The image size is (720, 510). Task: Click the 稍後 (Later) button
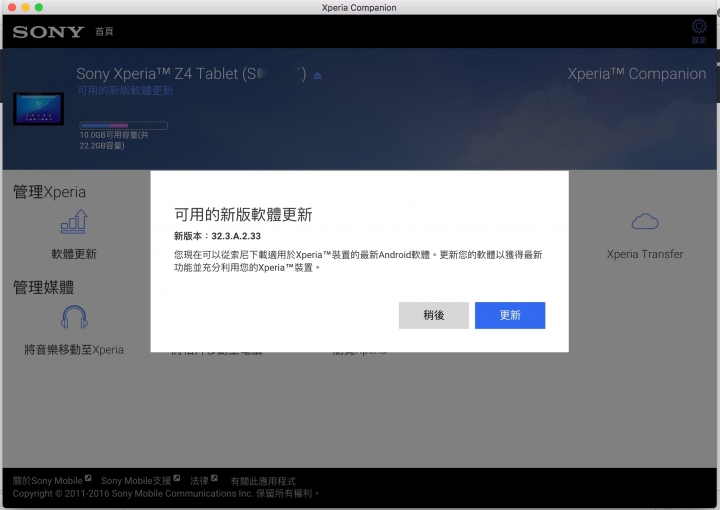(x=433, y=315)
